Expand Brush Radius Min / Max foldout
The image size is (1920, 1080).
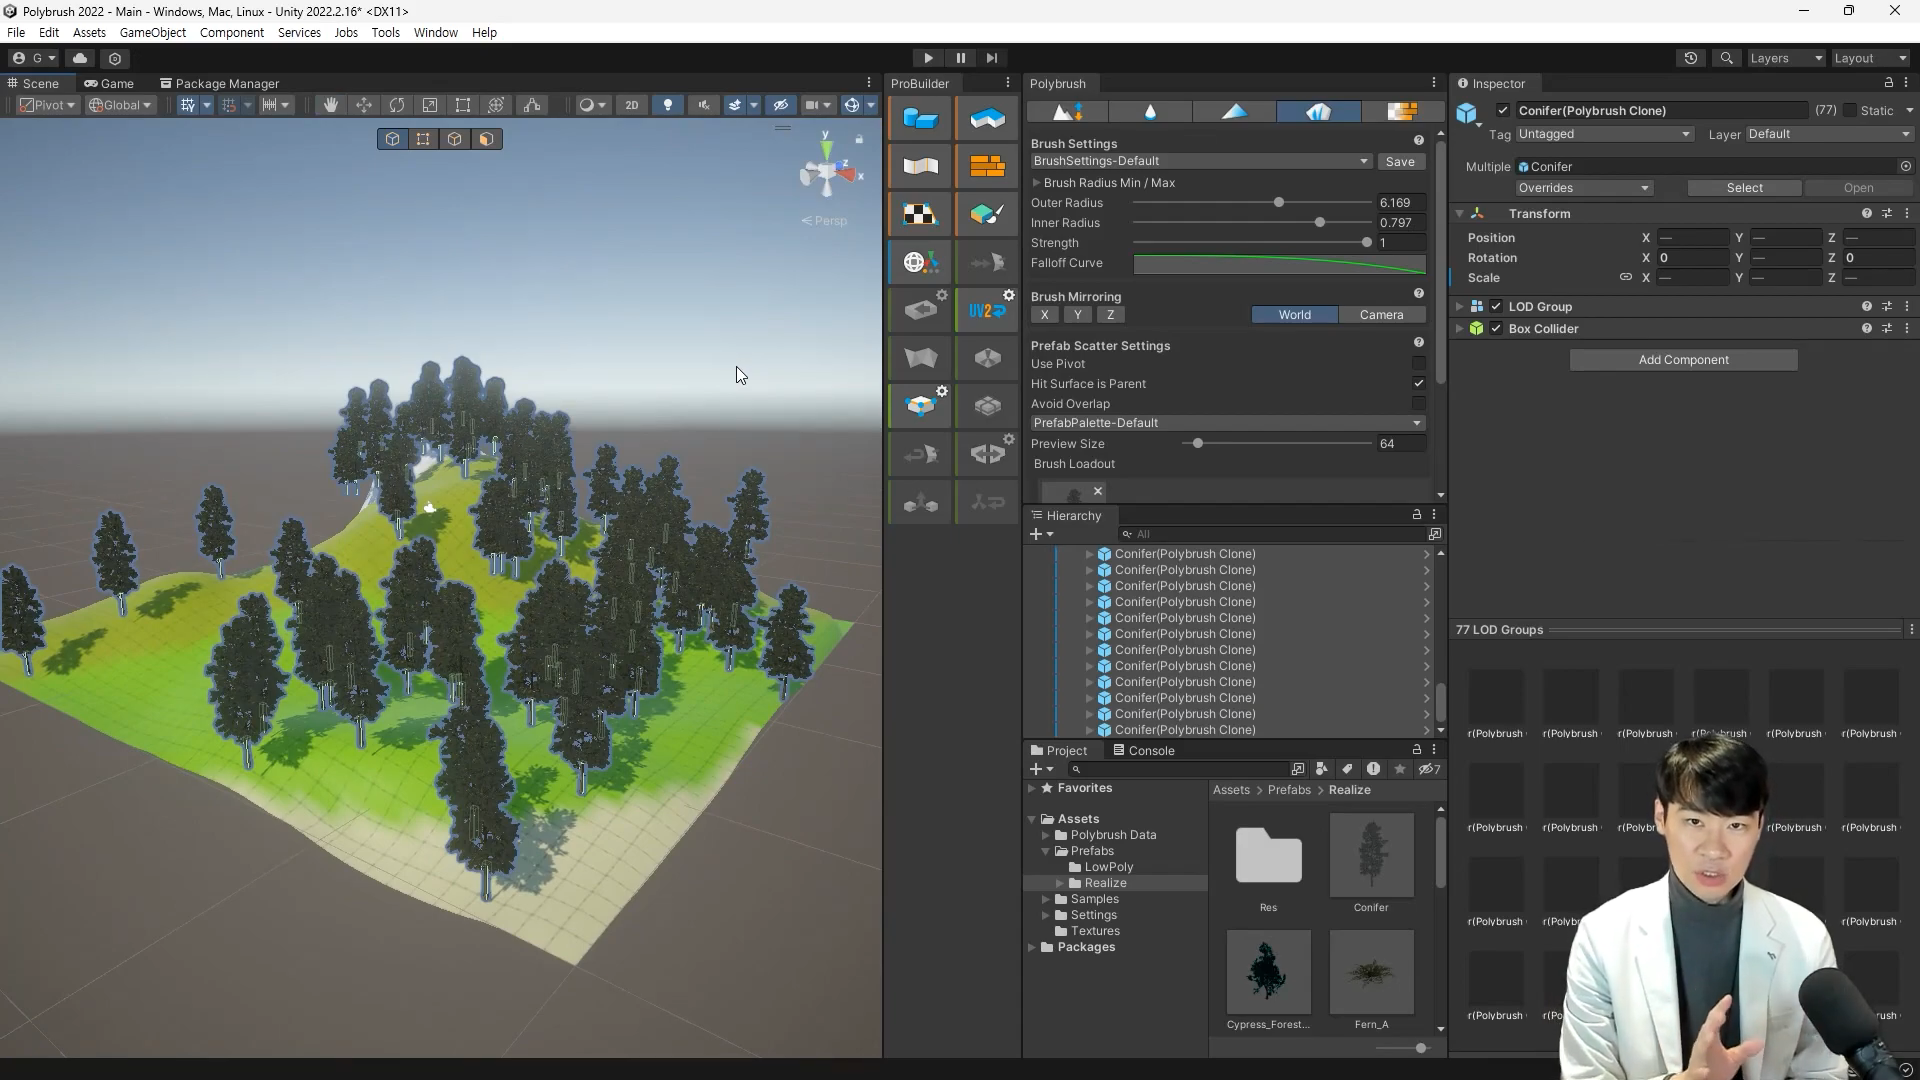click(x=1037, y=183)
